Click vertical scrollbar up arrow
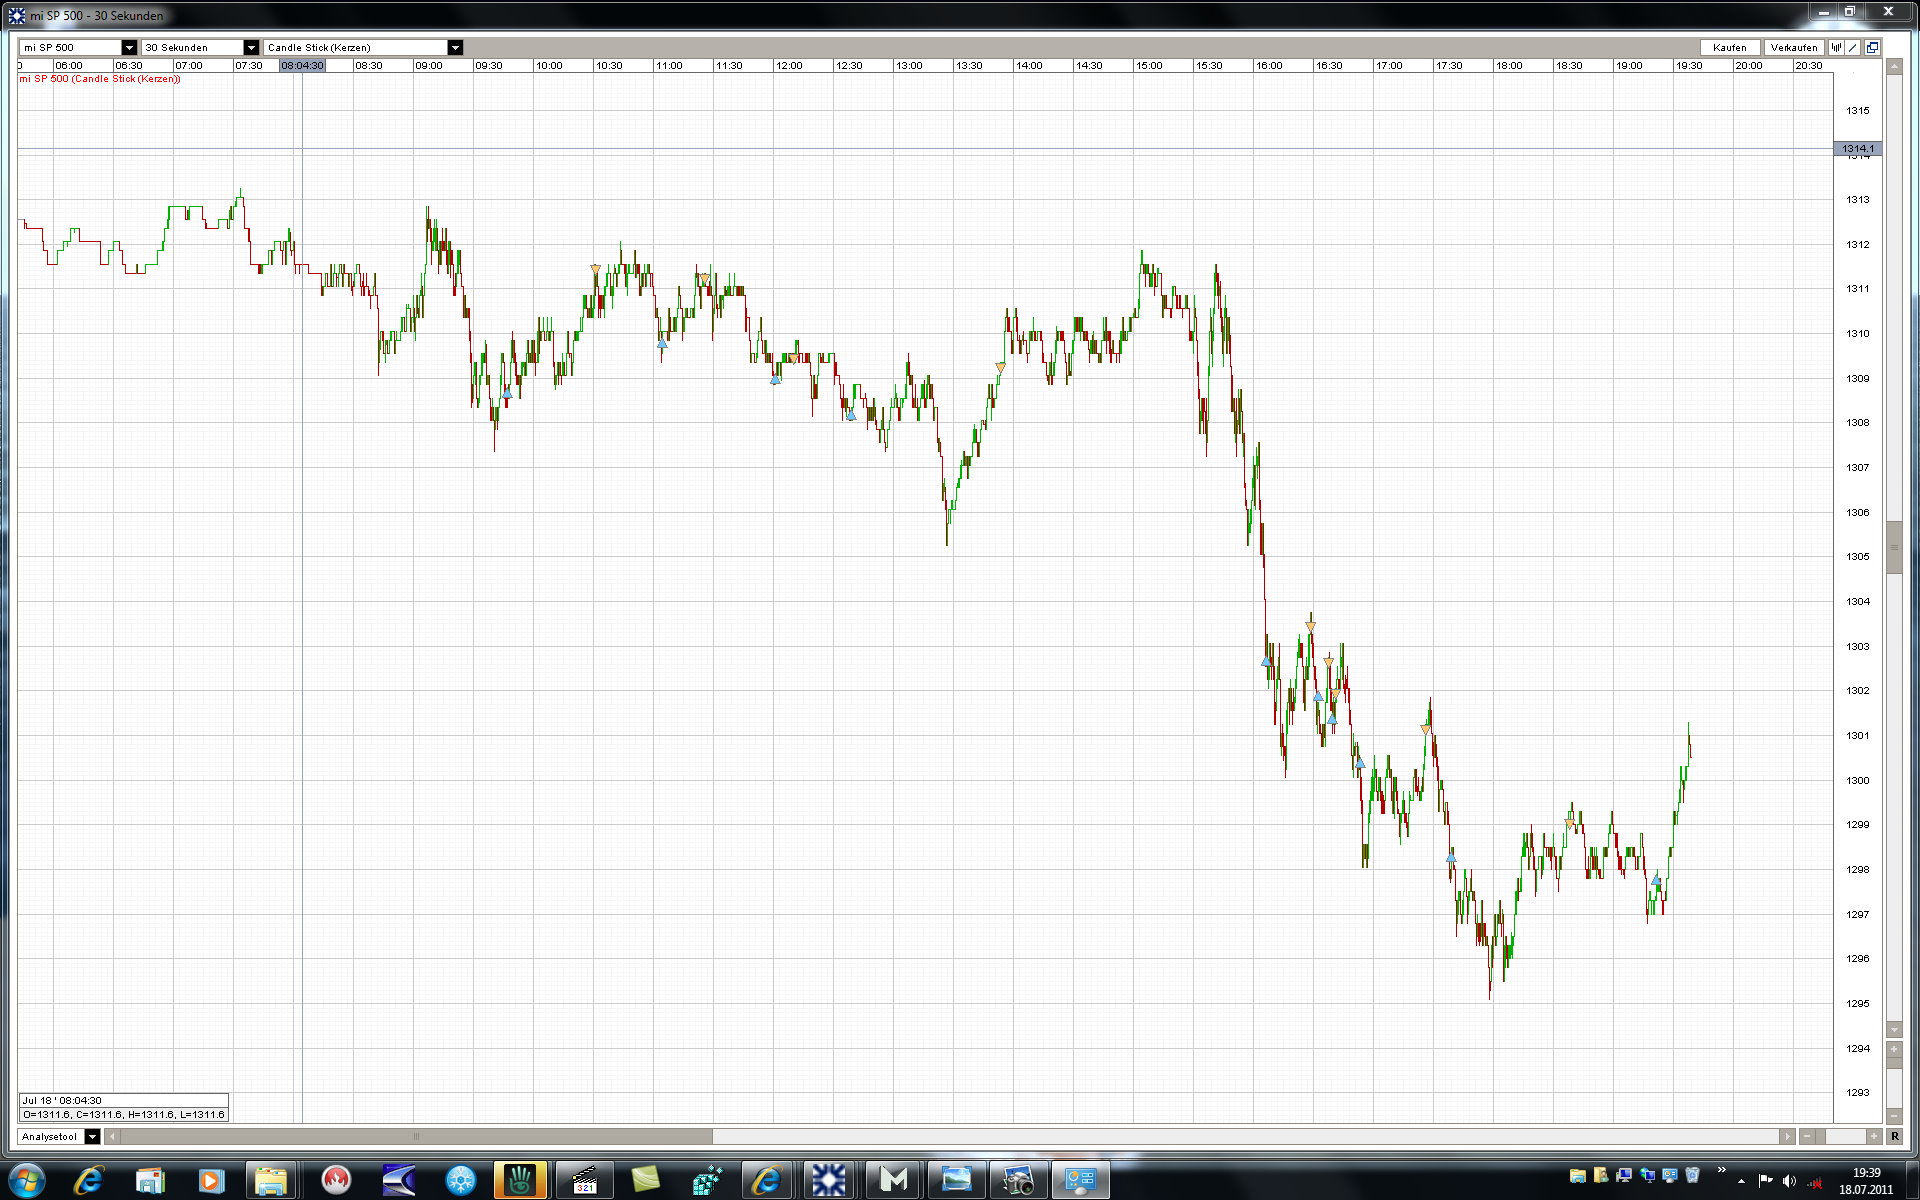 pos(1894,67)
